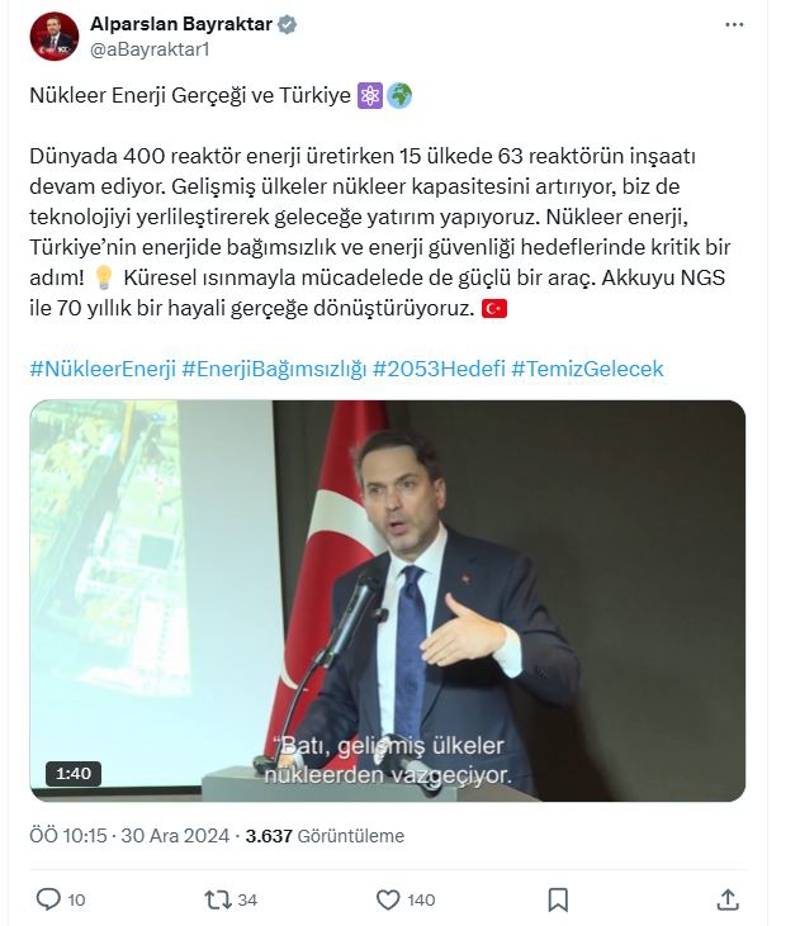Click the retweet arrows icon
800x926 pixels.
click(x=217, y=899)
